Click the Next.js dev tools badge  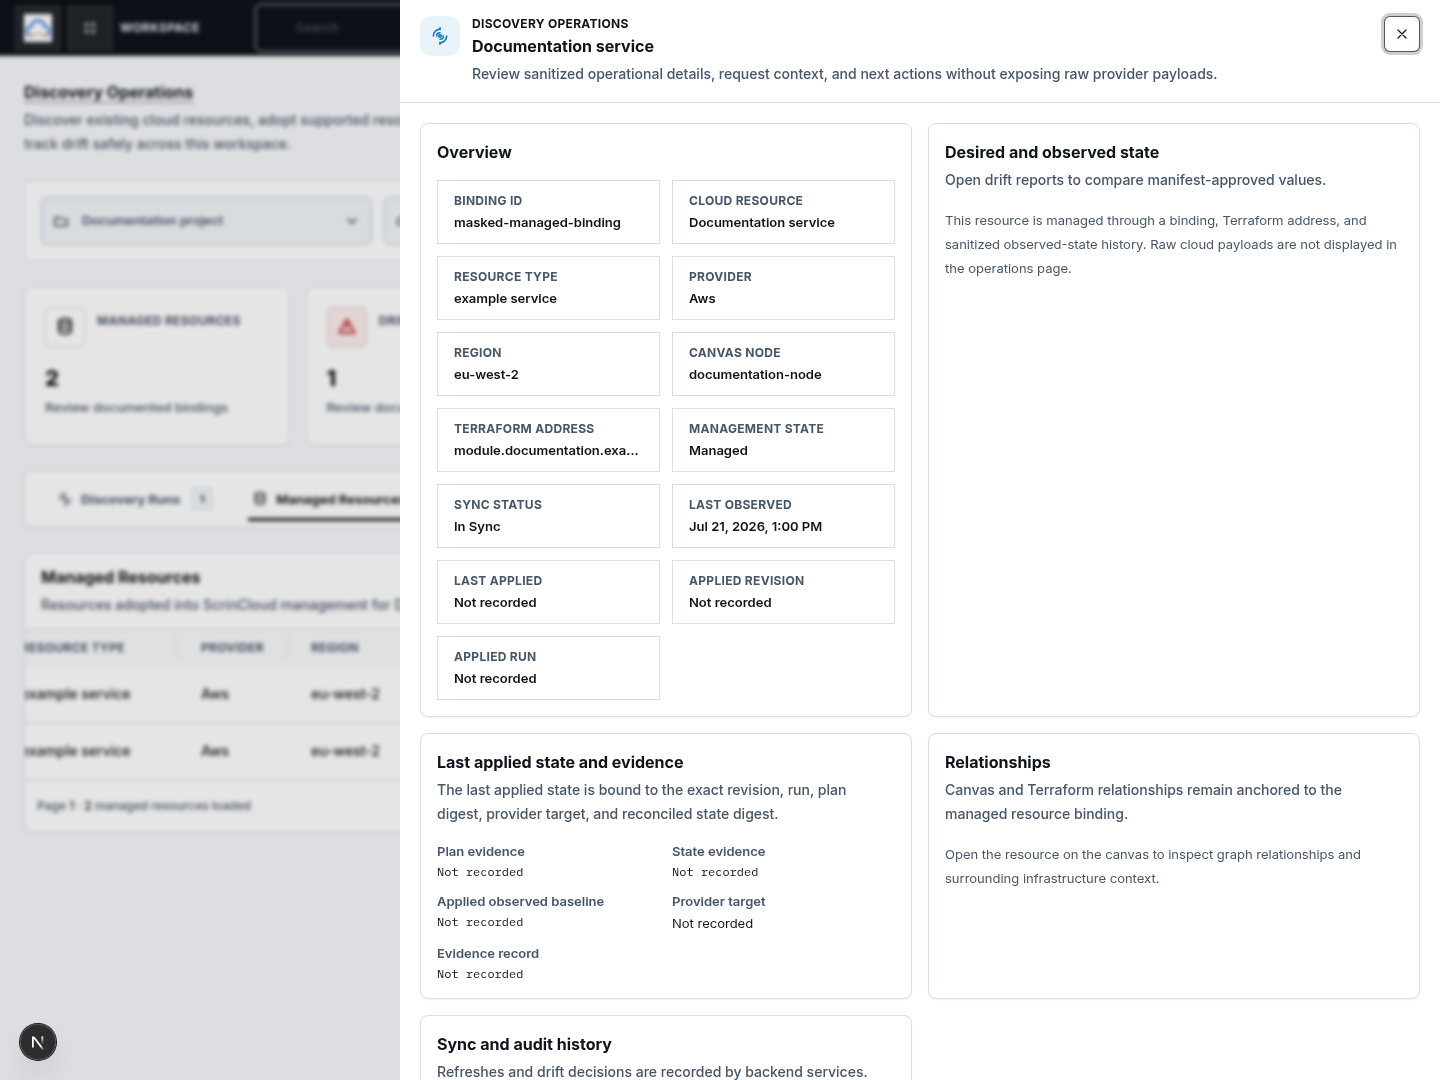click(x=38, y=1042)
